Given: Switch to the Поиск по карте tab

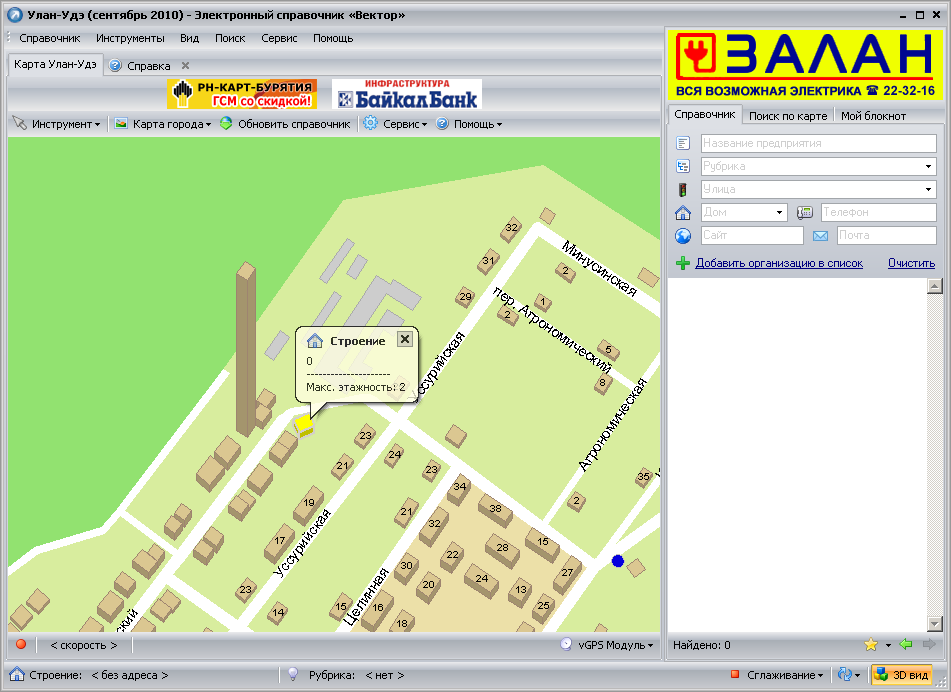Looking at the screenshot, I should click(788, 116).
